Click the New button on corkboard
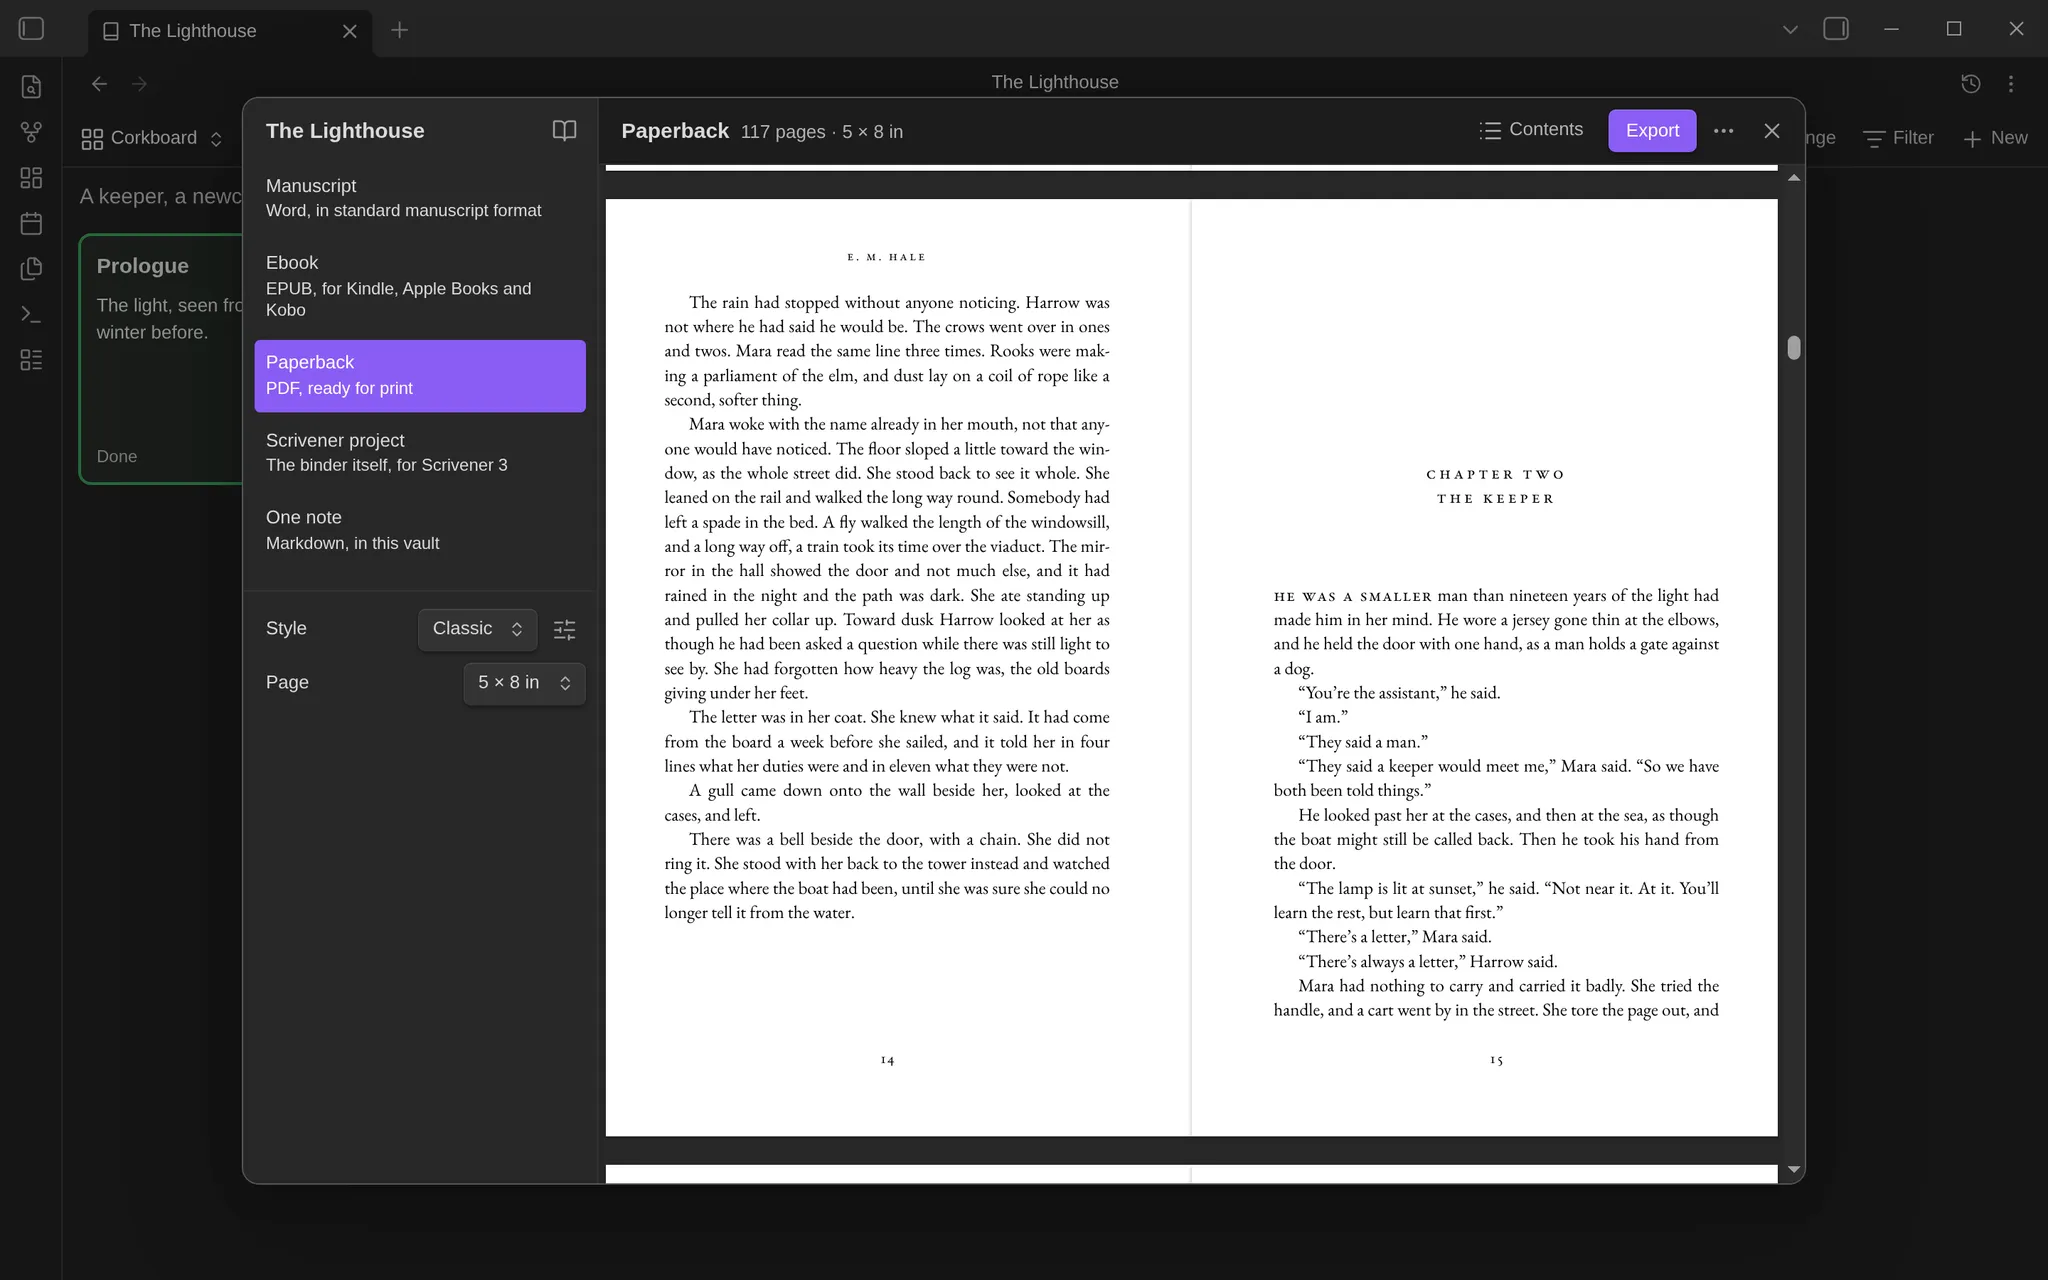 (x=1995, y=138)
